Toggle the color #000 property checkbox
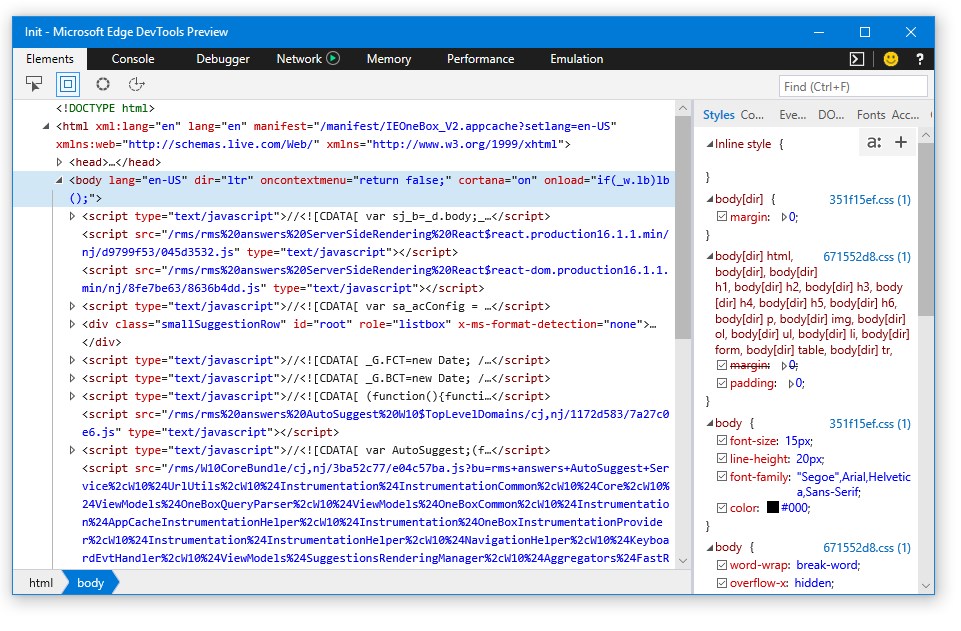This screenshot has width=961, height=631. click(x=722, y=508)
